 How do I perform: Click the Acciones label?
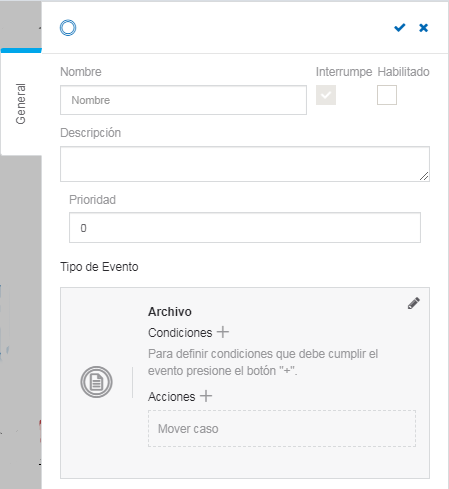(172, 397)
